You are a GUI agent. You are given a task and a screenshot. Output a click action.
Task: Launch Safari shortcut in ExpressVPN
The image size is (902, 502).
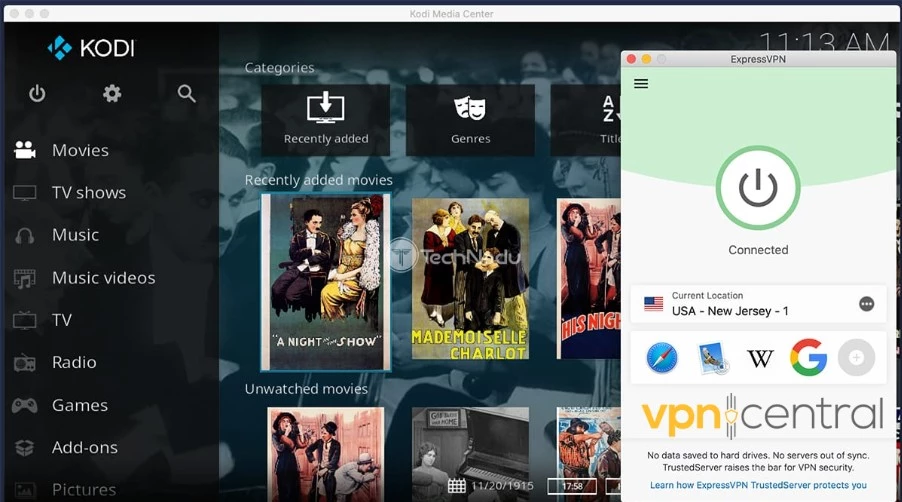tap(662, 358)
